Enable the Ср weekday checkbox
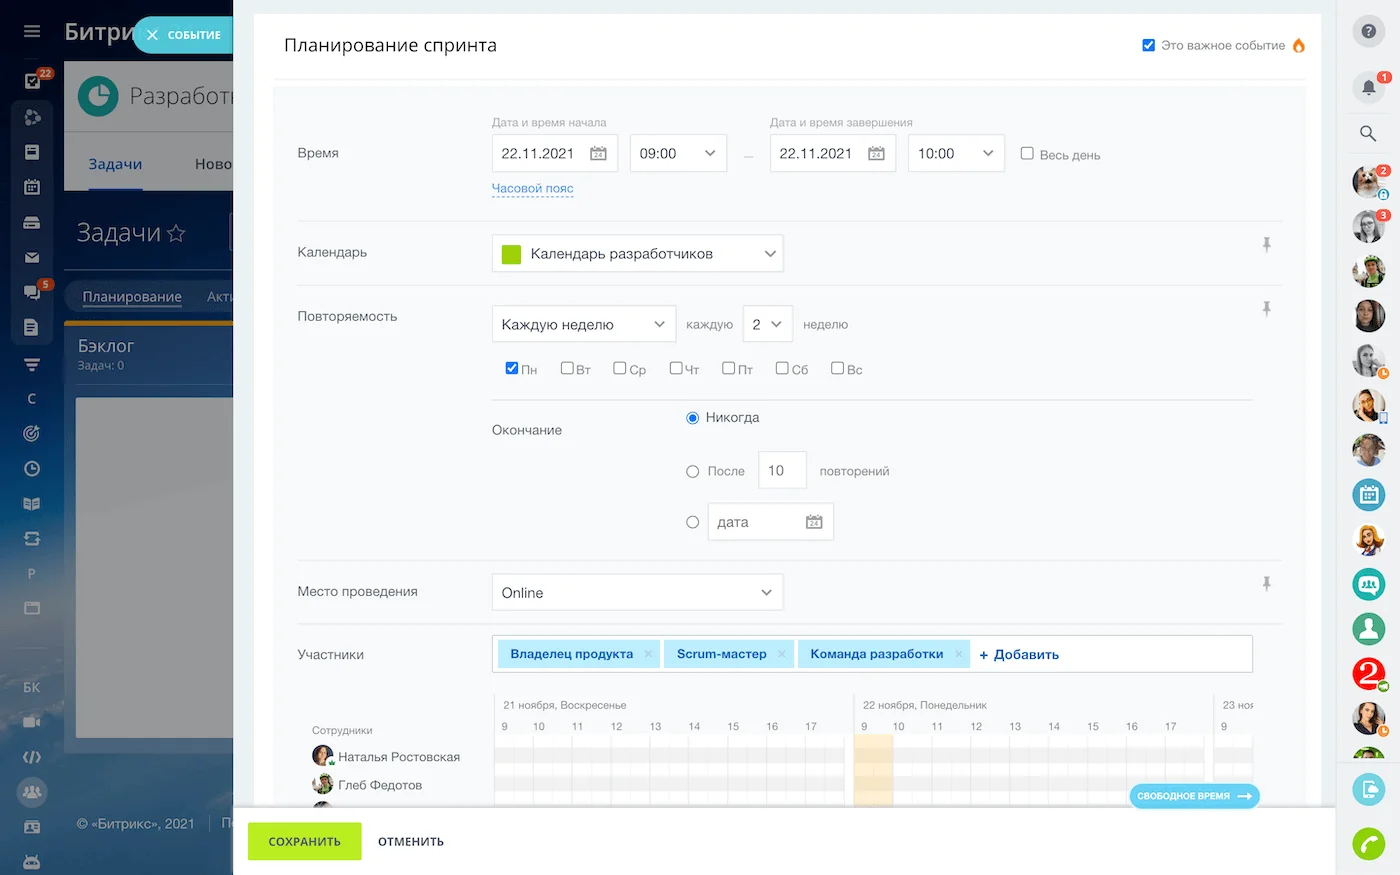Viewport: 1400px width, 875px height. click(620, 369)
